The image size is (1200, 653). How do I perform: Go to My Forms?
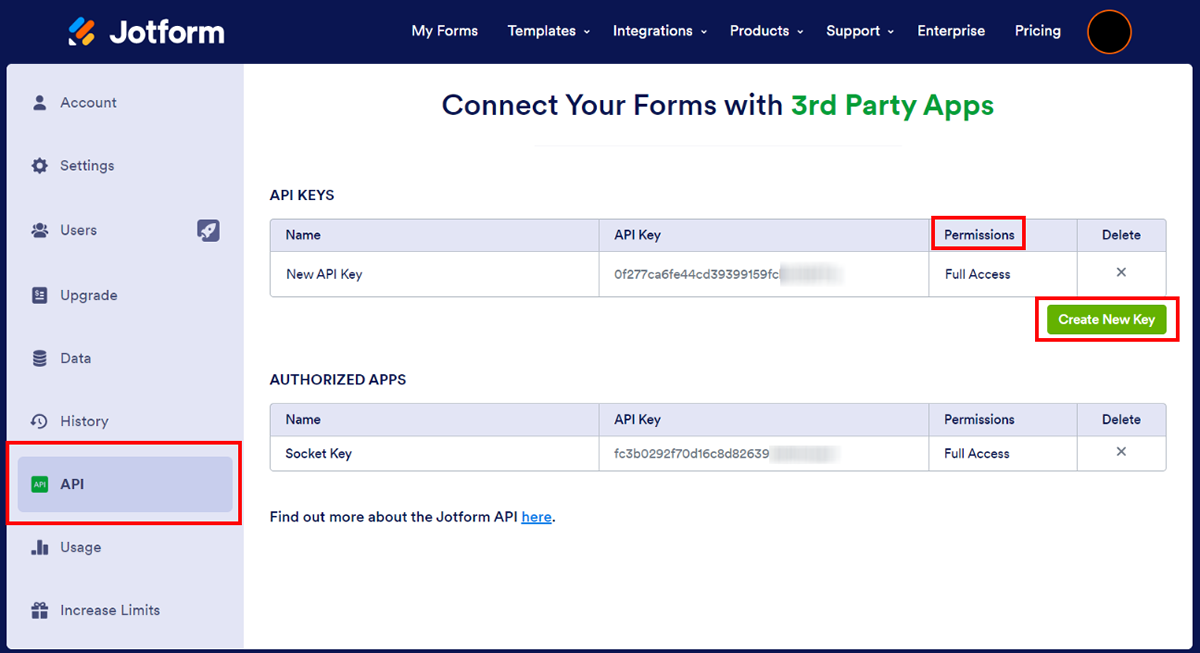444,31
